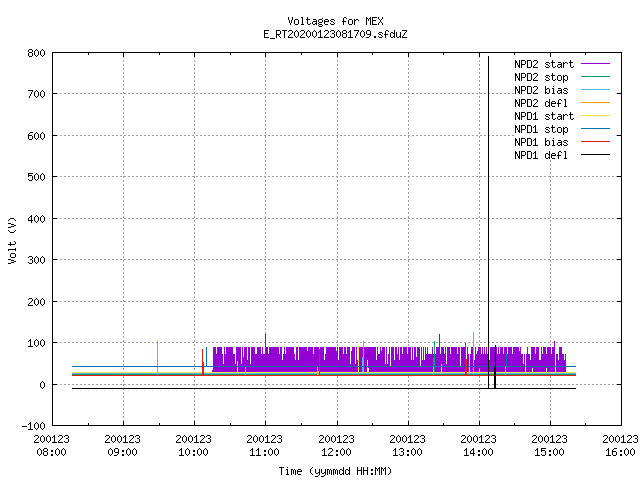The image size is (640, 480).
Task: Click the 'NPD2 stop' legend label
Action: [541, 77]
